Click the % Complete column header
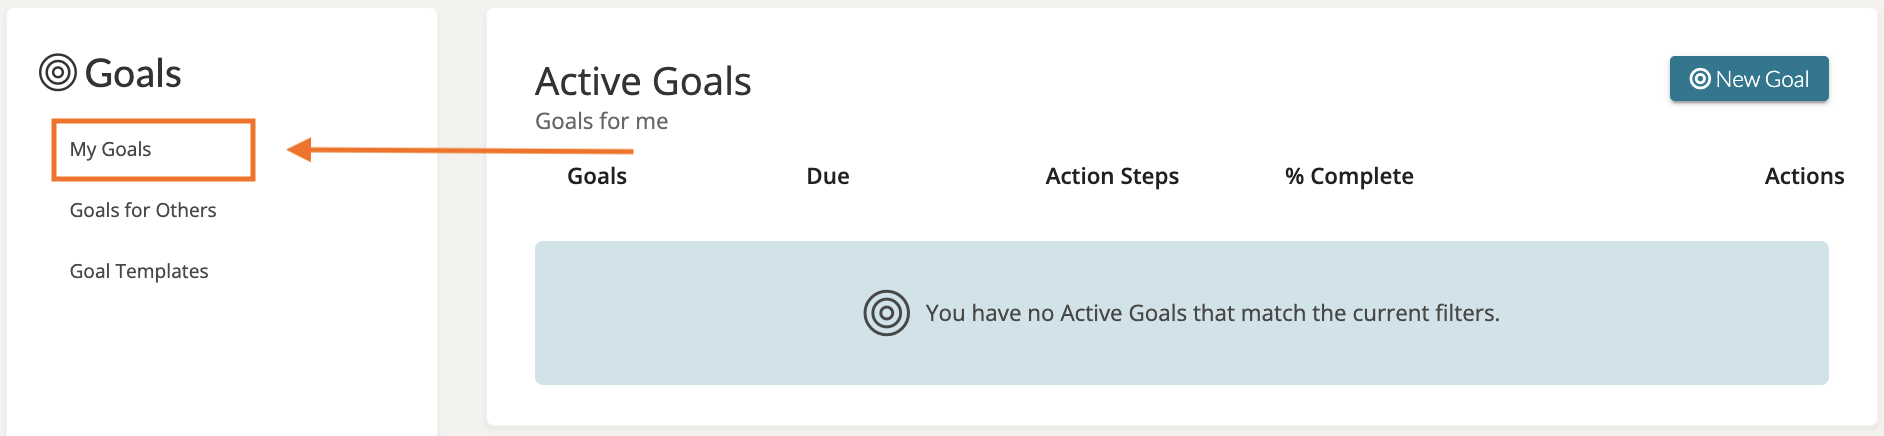Image resolution: width=1884 pixels, height=436 pixels. [1349, 177]
